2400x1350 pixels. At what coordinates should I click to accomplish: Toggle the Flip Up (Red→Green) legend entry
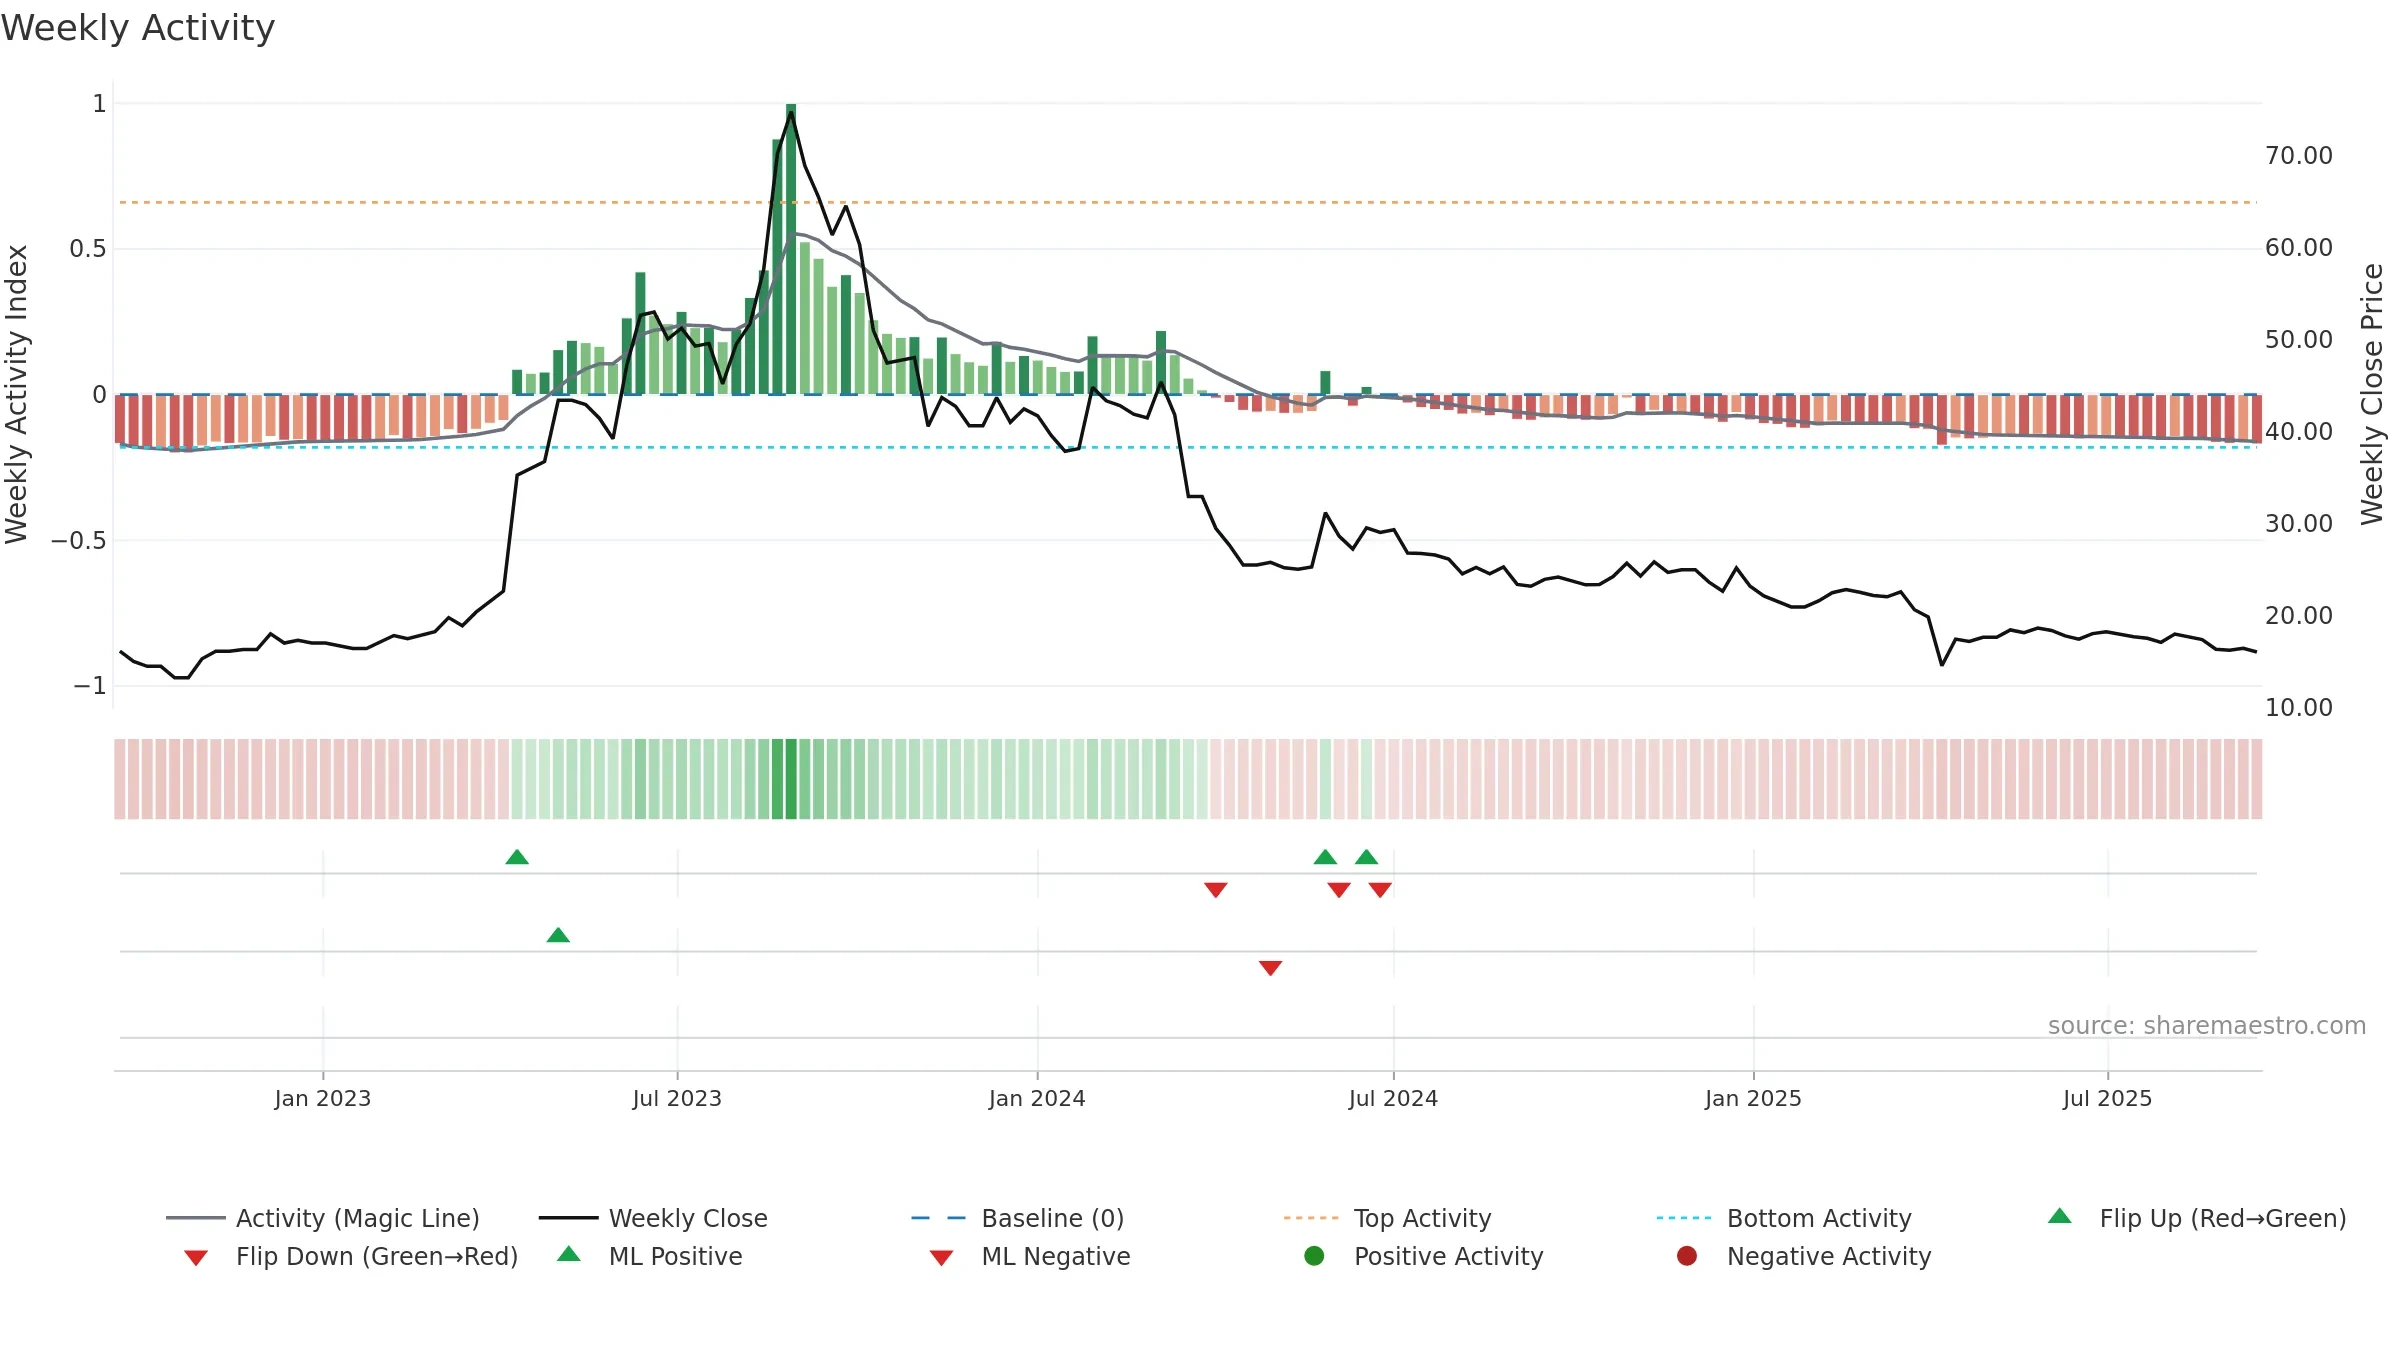[x=2197, y=1218]
